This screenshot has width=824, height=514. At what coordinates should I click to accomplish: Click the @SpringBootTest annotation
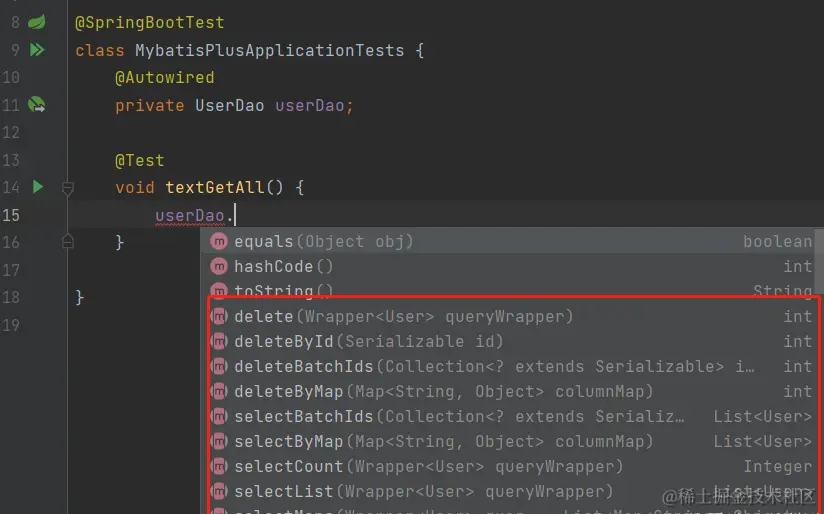[149, 22]
